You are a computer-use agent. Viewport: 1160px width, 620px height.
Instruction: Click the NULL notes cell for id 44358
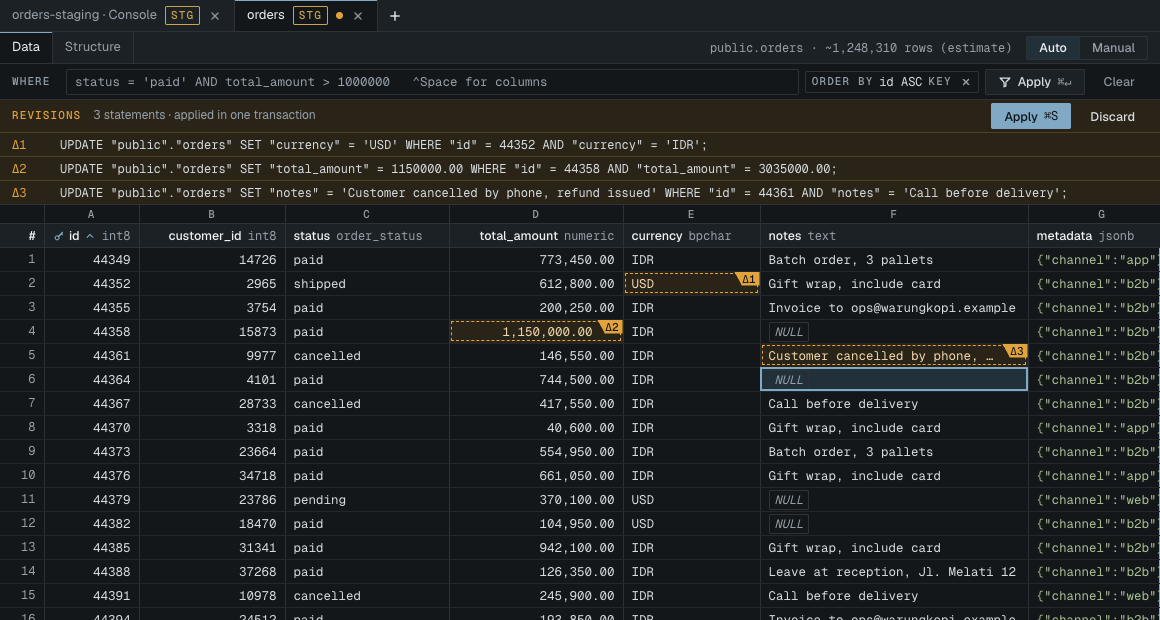click(x=894, y=332)
